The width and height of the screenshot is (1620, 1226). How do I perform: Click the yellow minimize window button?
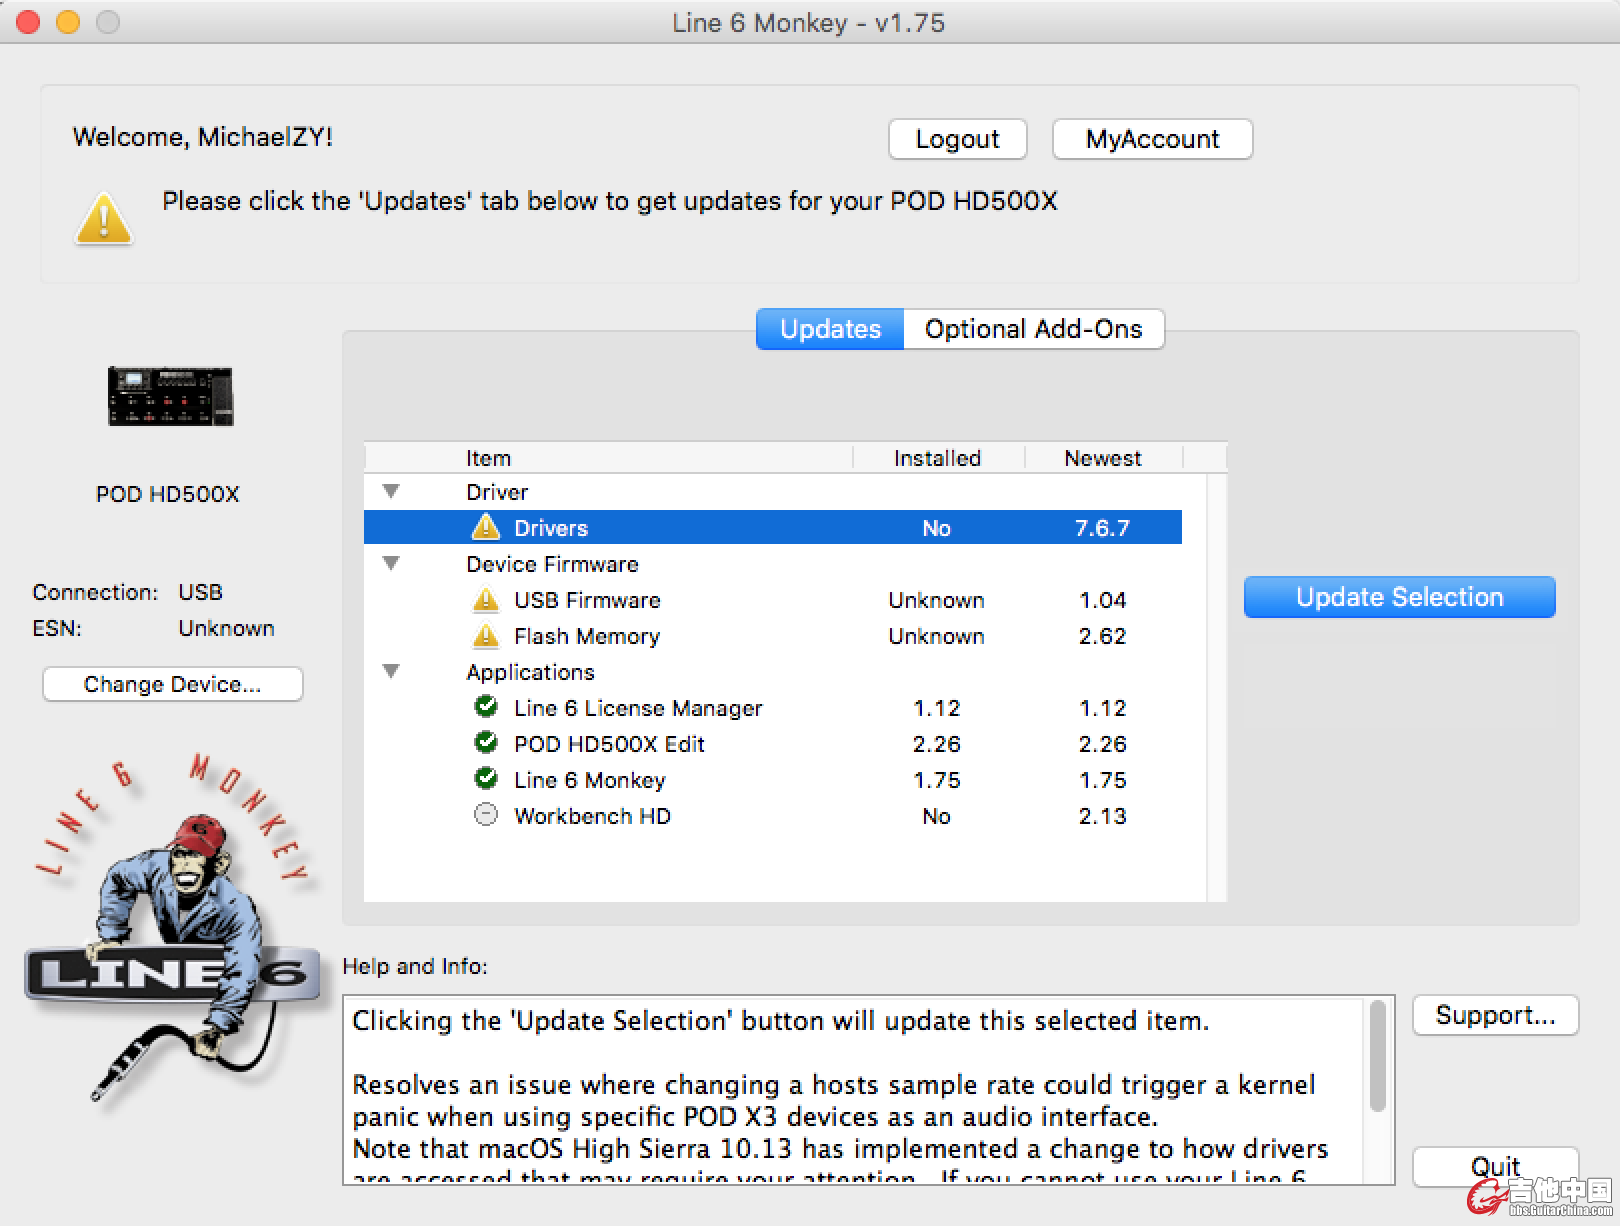coord(68,22)
